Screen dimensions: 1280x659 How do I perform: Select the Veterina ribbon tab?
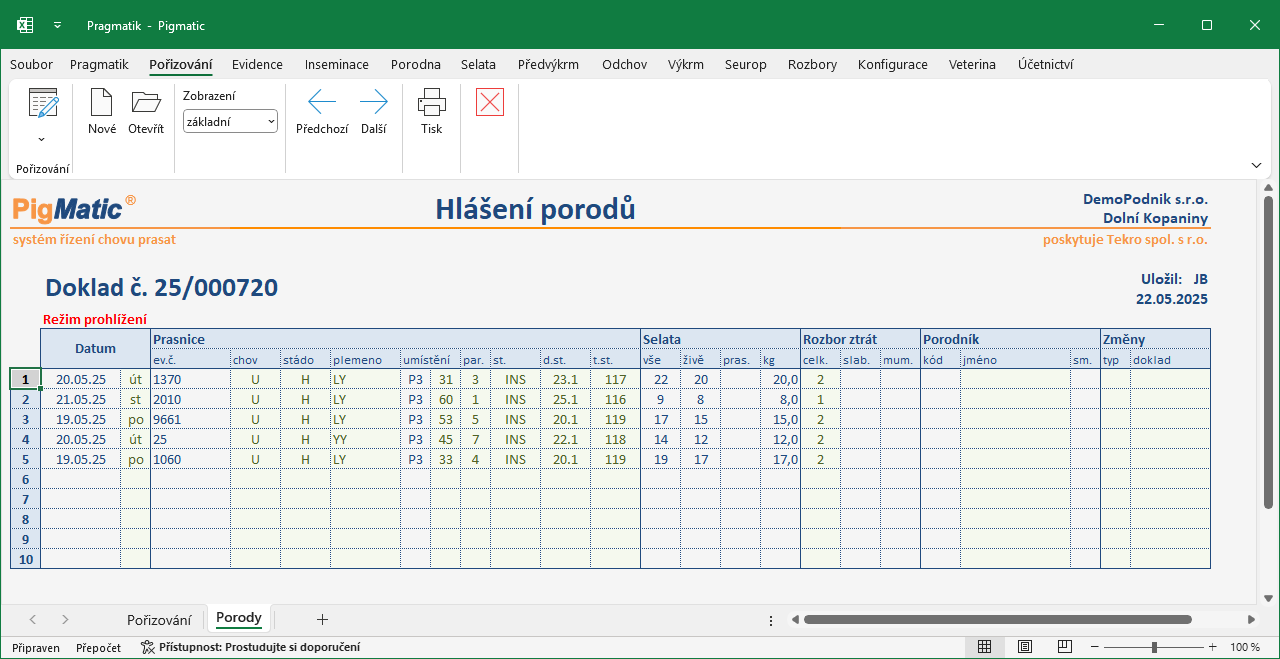972,64
